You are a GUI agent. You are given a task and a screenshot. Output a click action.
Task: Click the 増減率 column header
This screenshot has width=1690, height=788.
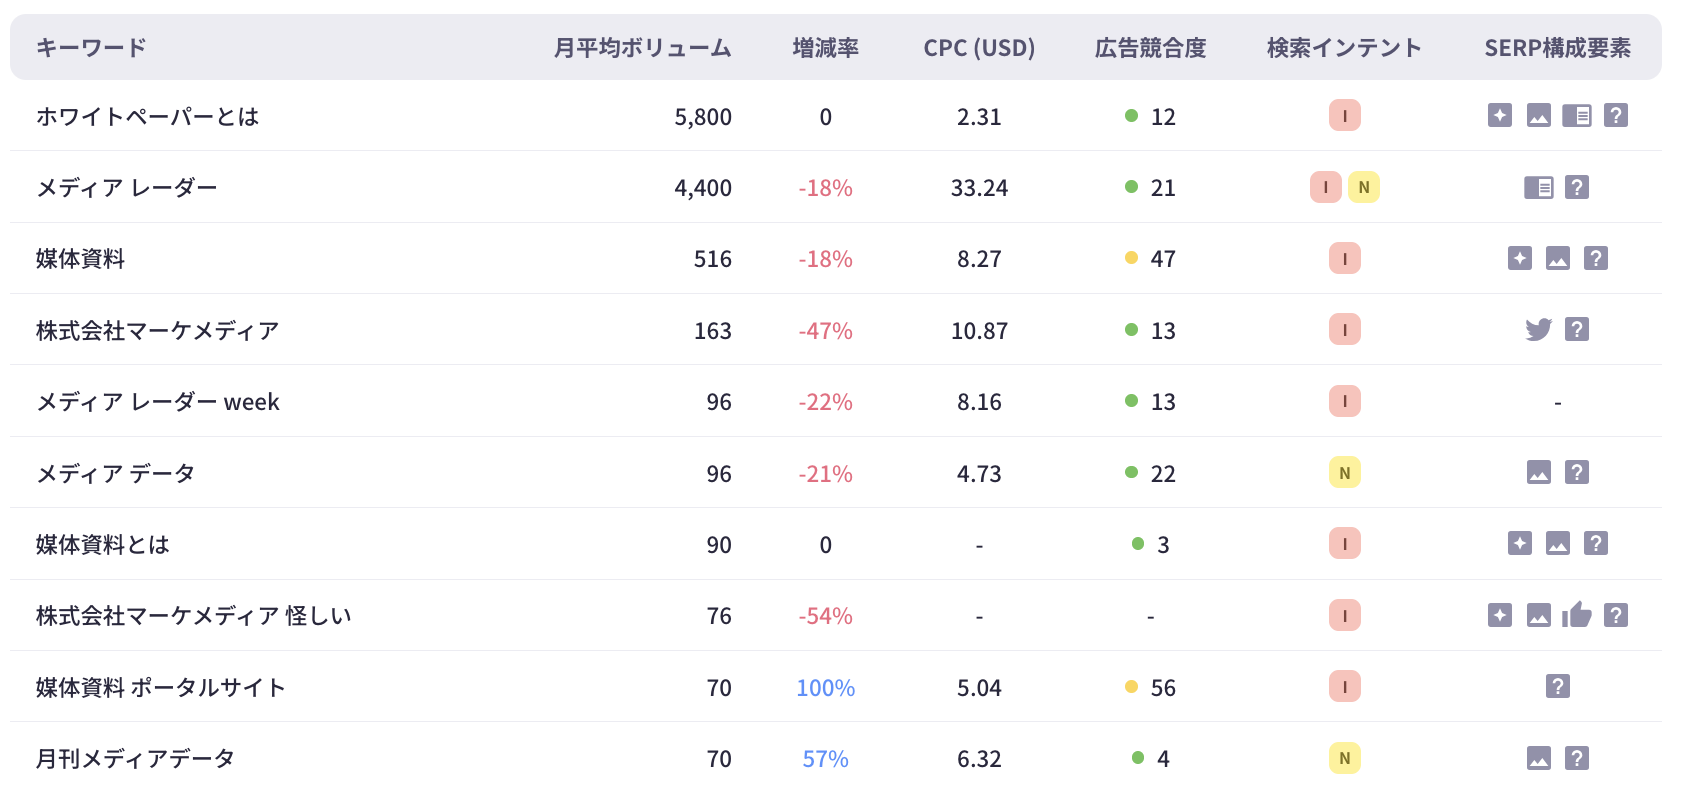tap(825, 48)
